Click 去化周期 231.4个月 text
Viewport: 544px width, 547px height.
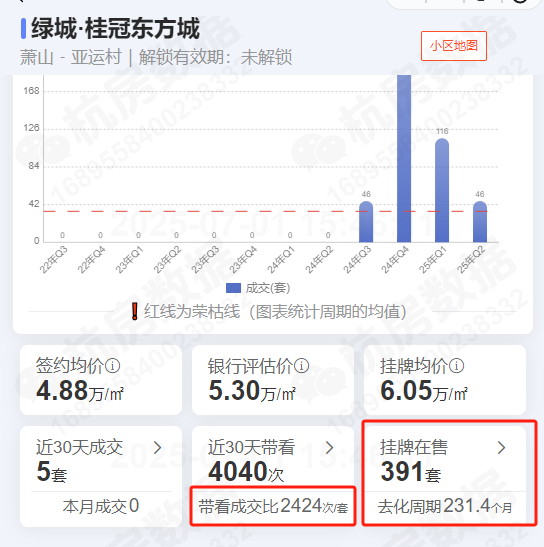pos(445,506)
